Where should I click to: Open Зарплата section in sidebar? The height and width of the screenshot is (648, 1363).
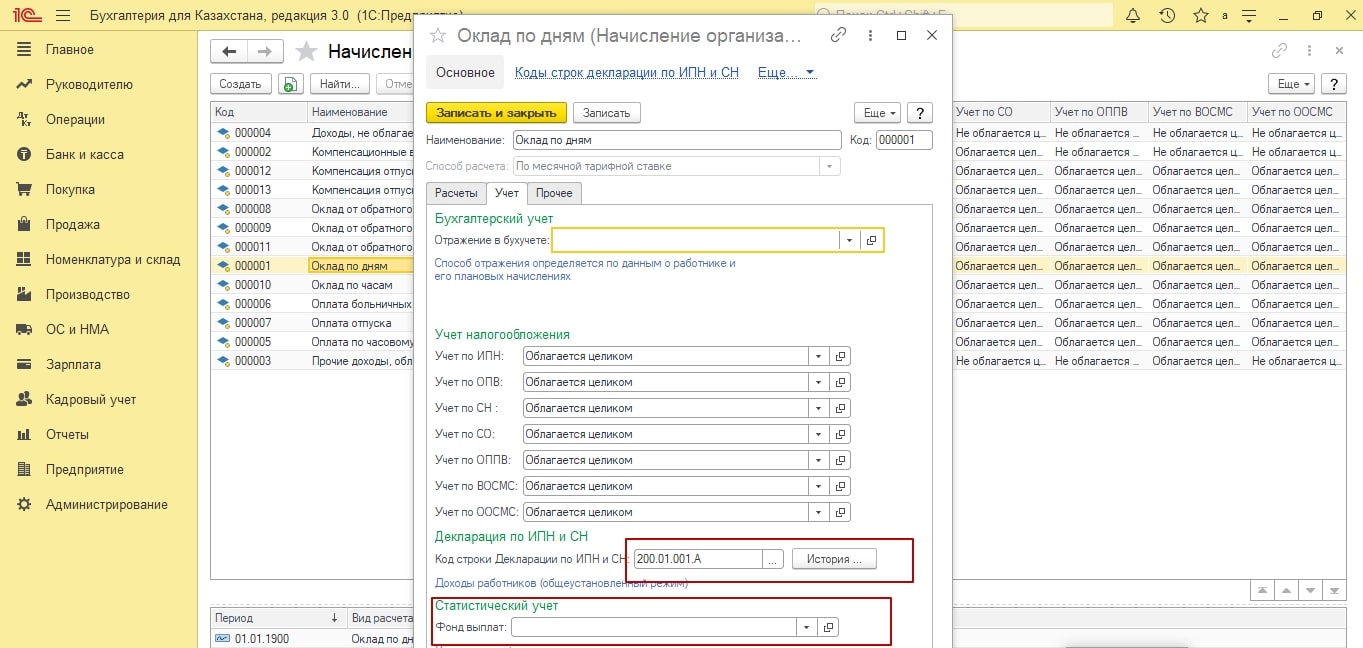click(73, 365)
